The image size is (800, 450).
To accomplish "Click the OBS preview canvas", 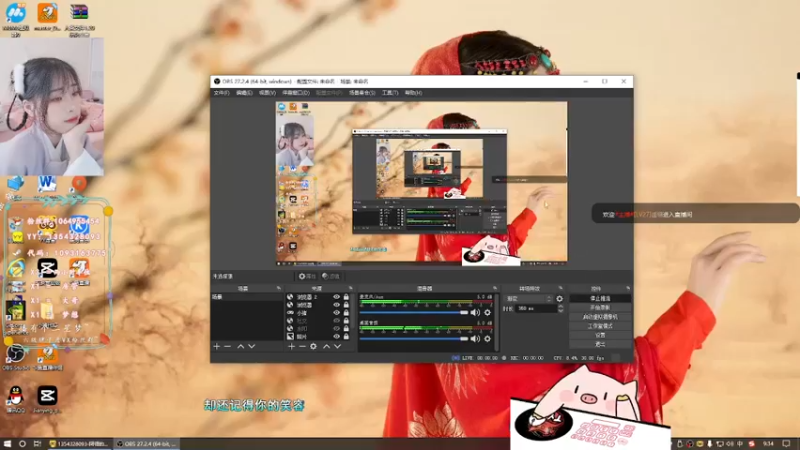I will pyautogui.click(x=421, y=183).
